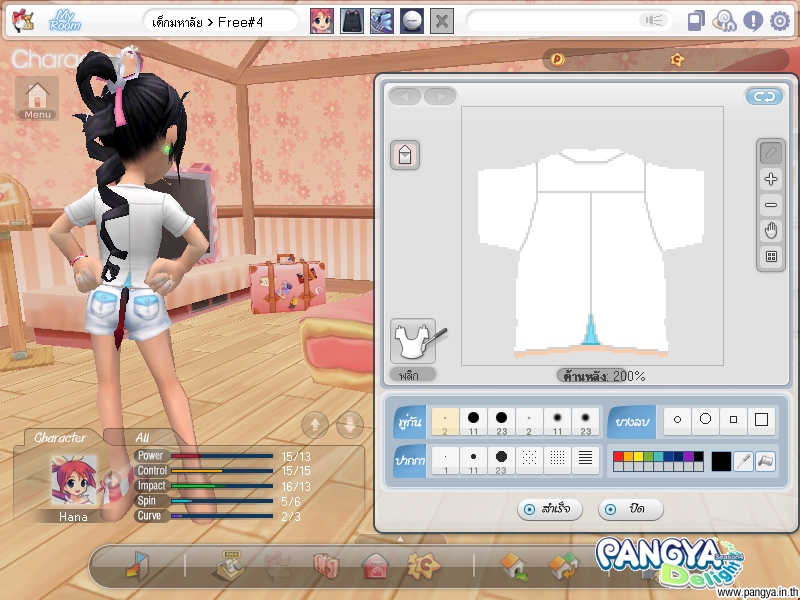Expand the small triangle above bottom bar
Viewport: 800px width, 600px height.
[401, 539]
